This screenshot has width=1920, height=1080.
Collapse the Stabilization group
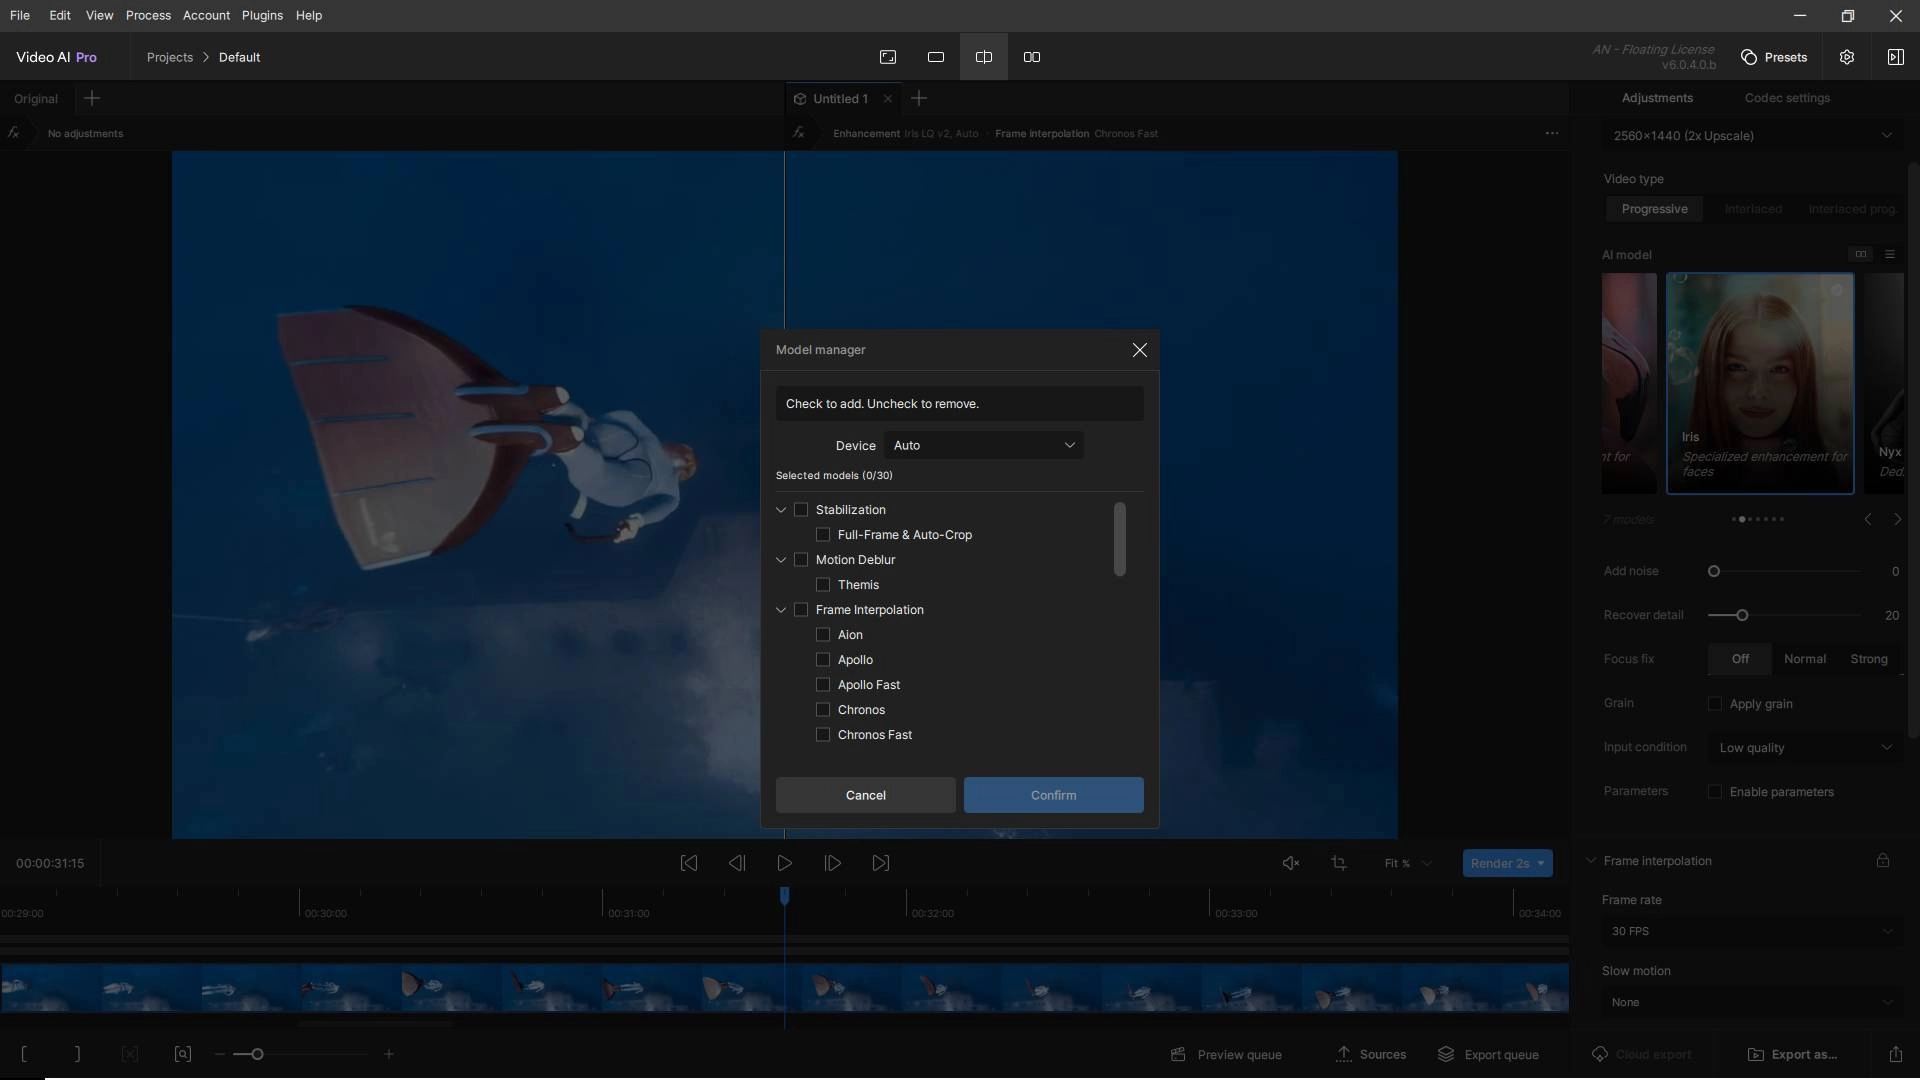[x=781, y=510]
